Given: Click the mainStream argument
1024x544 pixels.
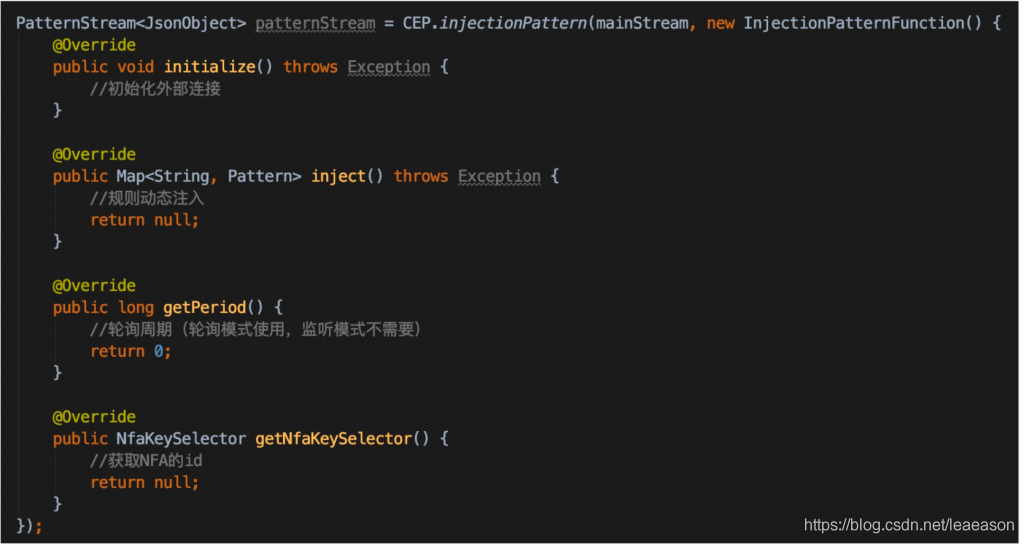Looking at the screenshot, I should point(641,23).
